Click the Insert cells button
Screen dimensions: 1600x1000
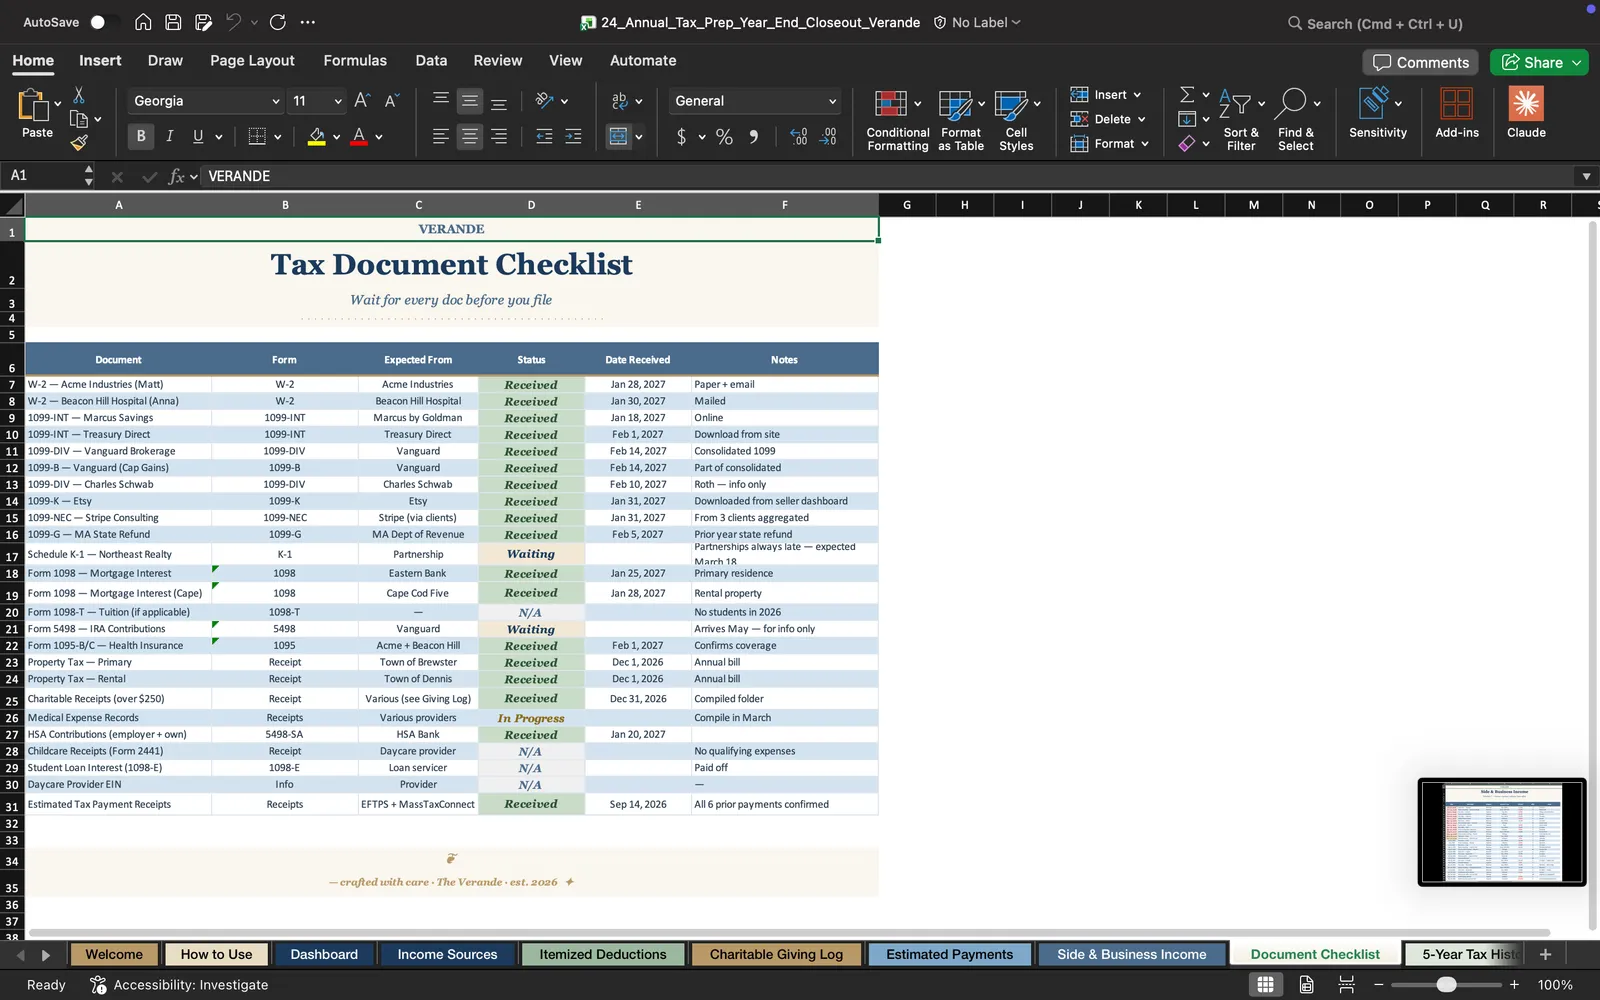[1105, 95]
